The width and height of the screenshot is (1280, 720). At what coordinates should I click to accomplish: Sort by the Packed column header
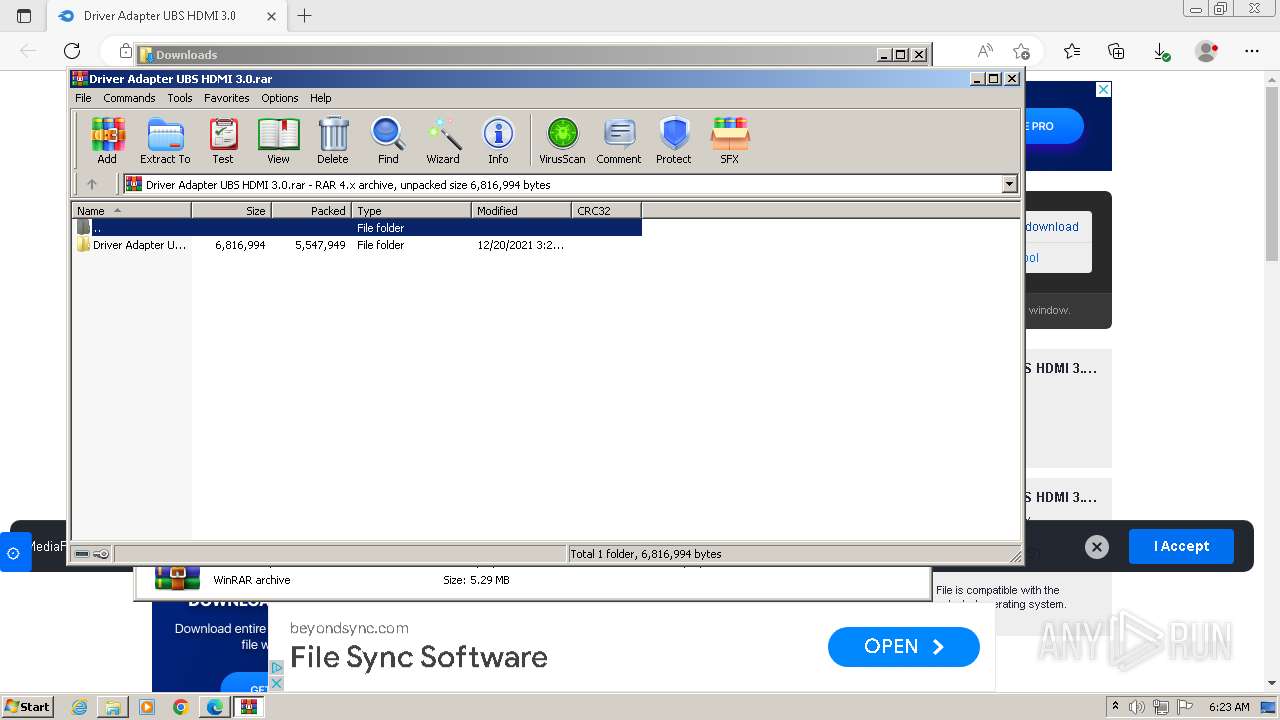311,210
